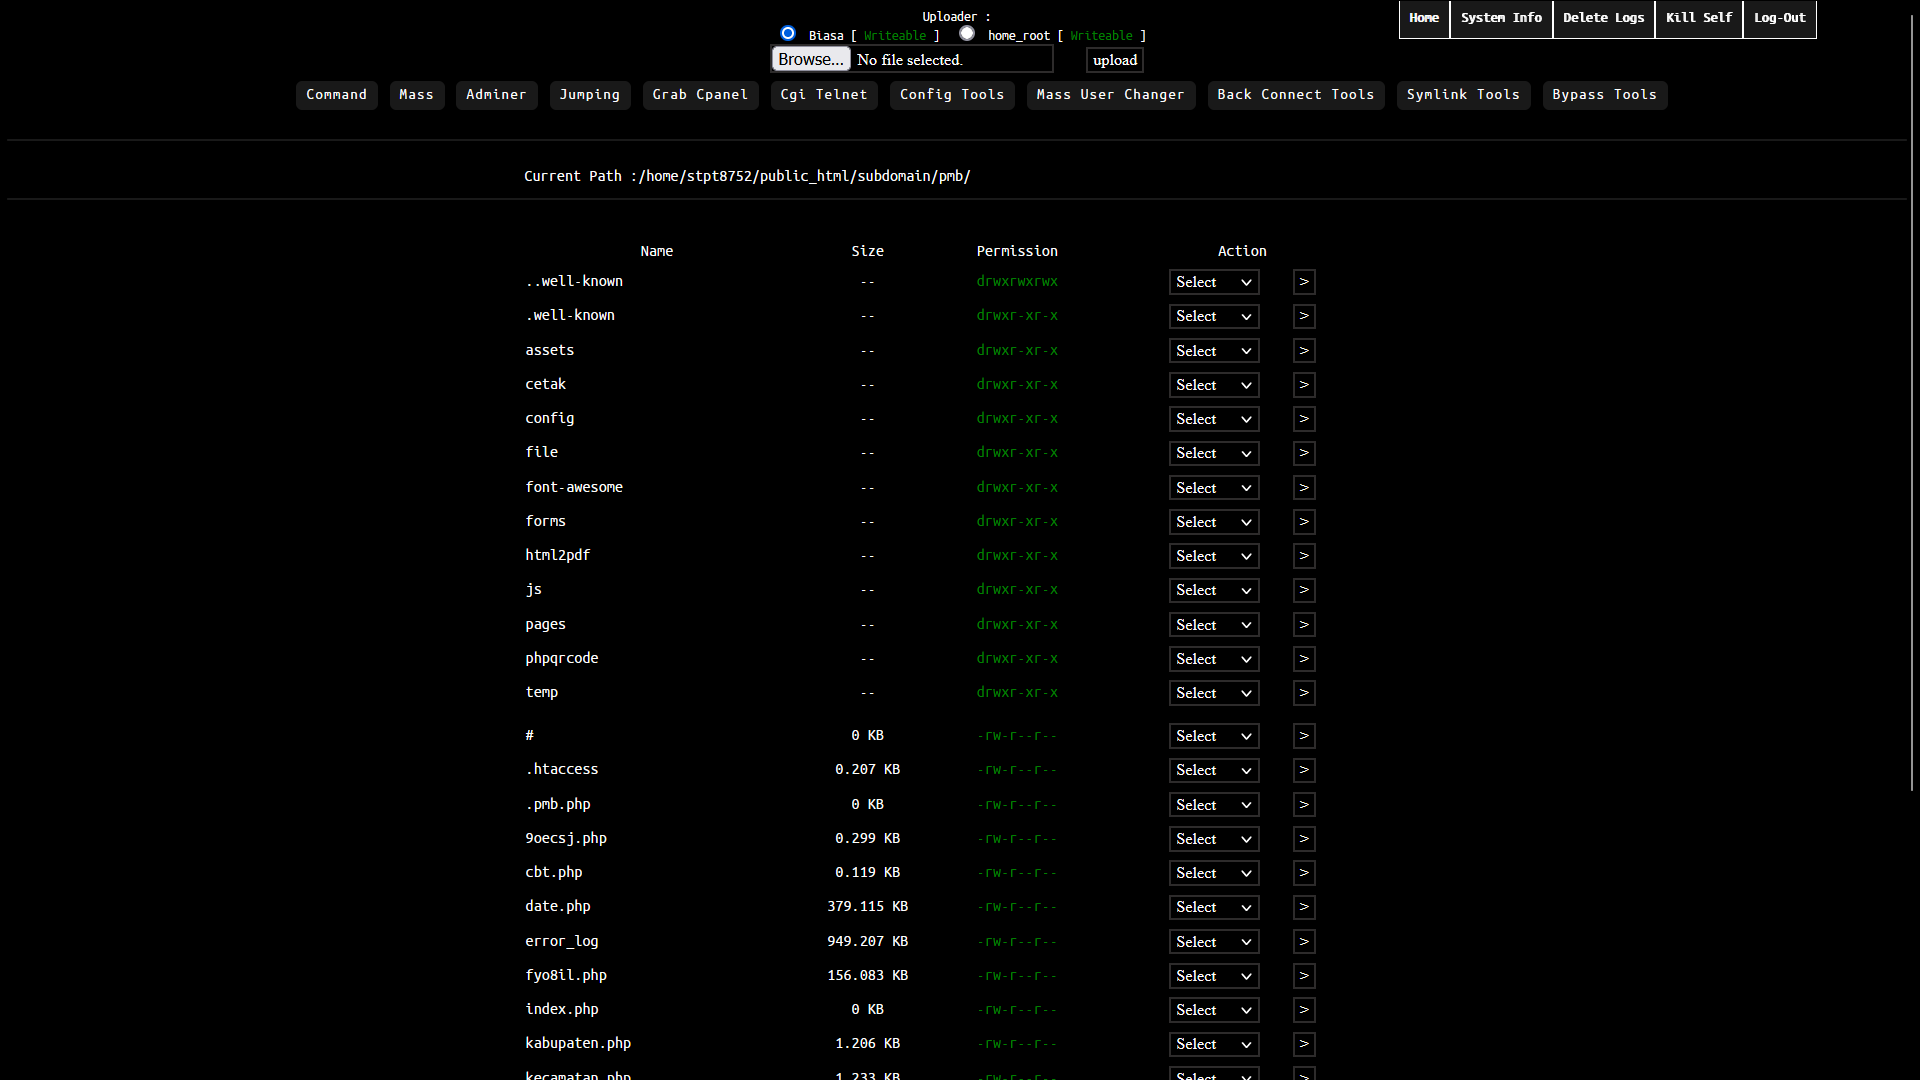
Task: Open the pages folder
Action: click(545, 624)
